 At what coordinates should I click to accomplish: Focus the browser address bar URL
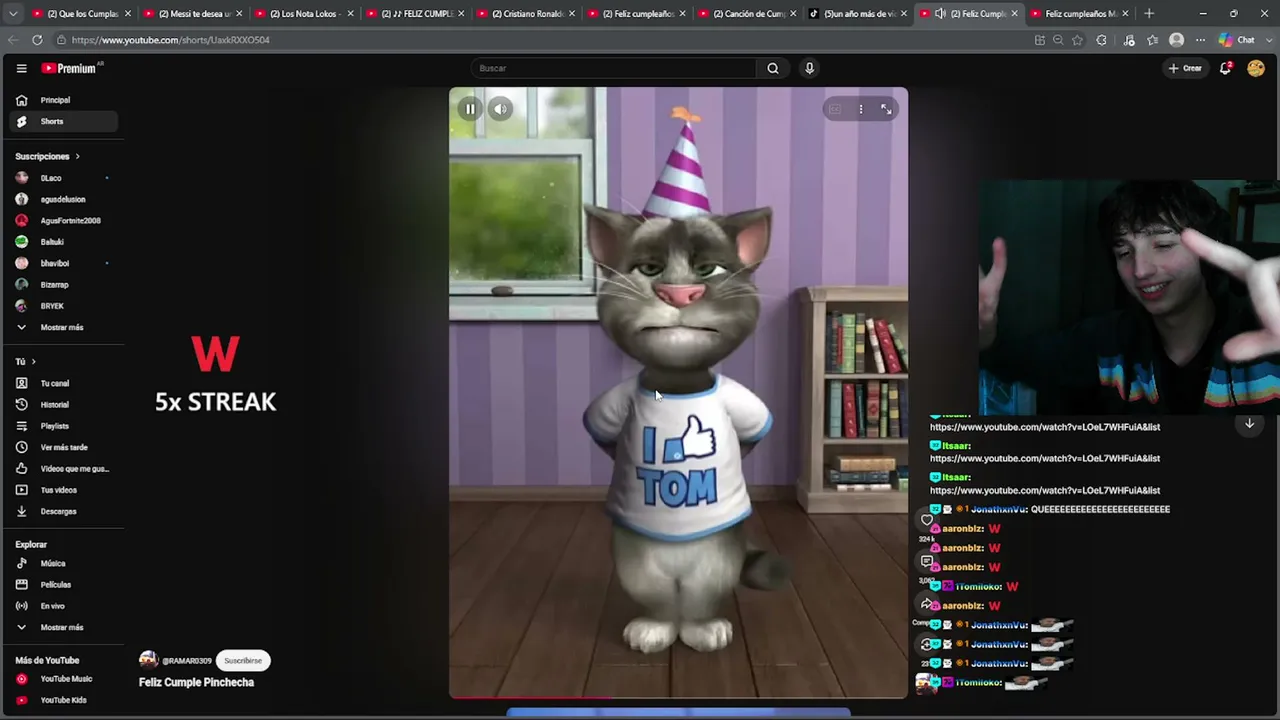coord(170,40)
